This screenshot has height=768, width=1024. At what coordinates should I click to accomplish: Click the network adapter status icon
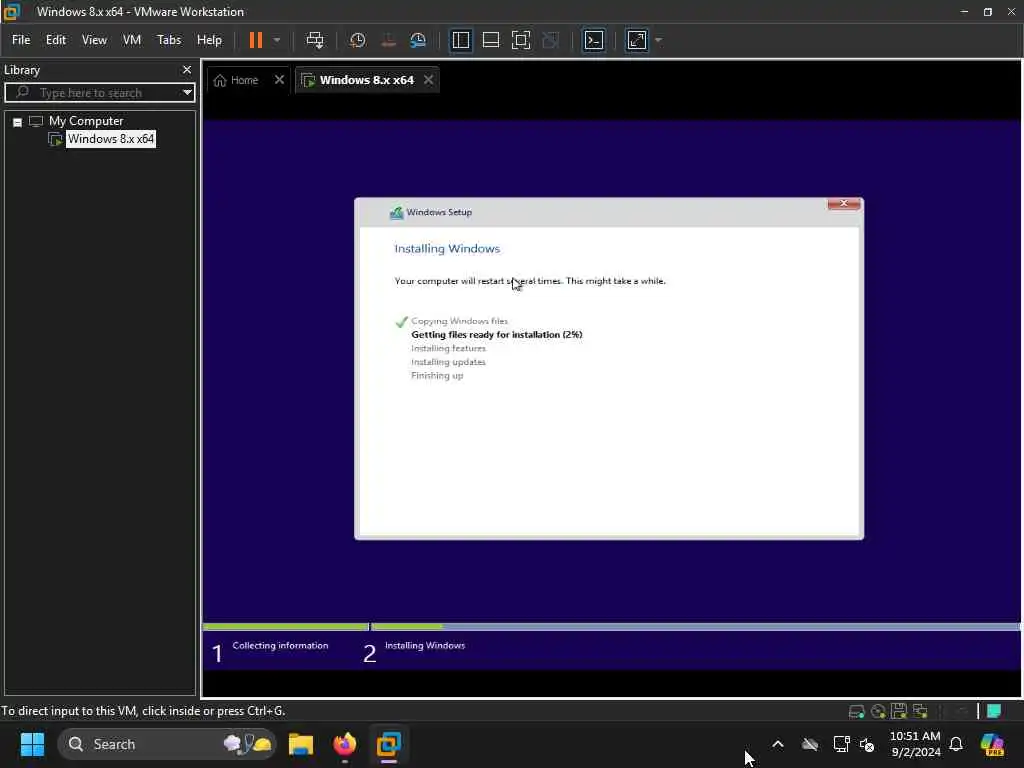click(x=920, y=711)
